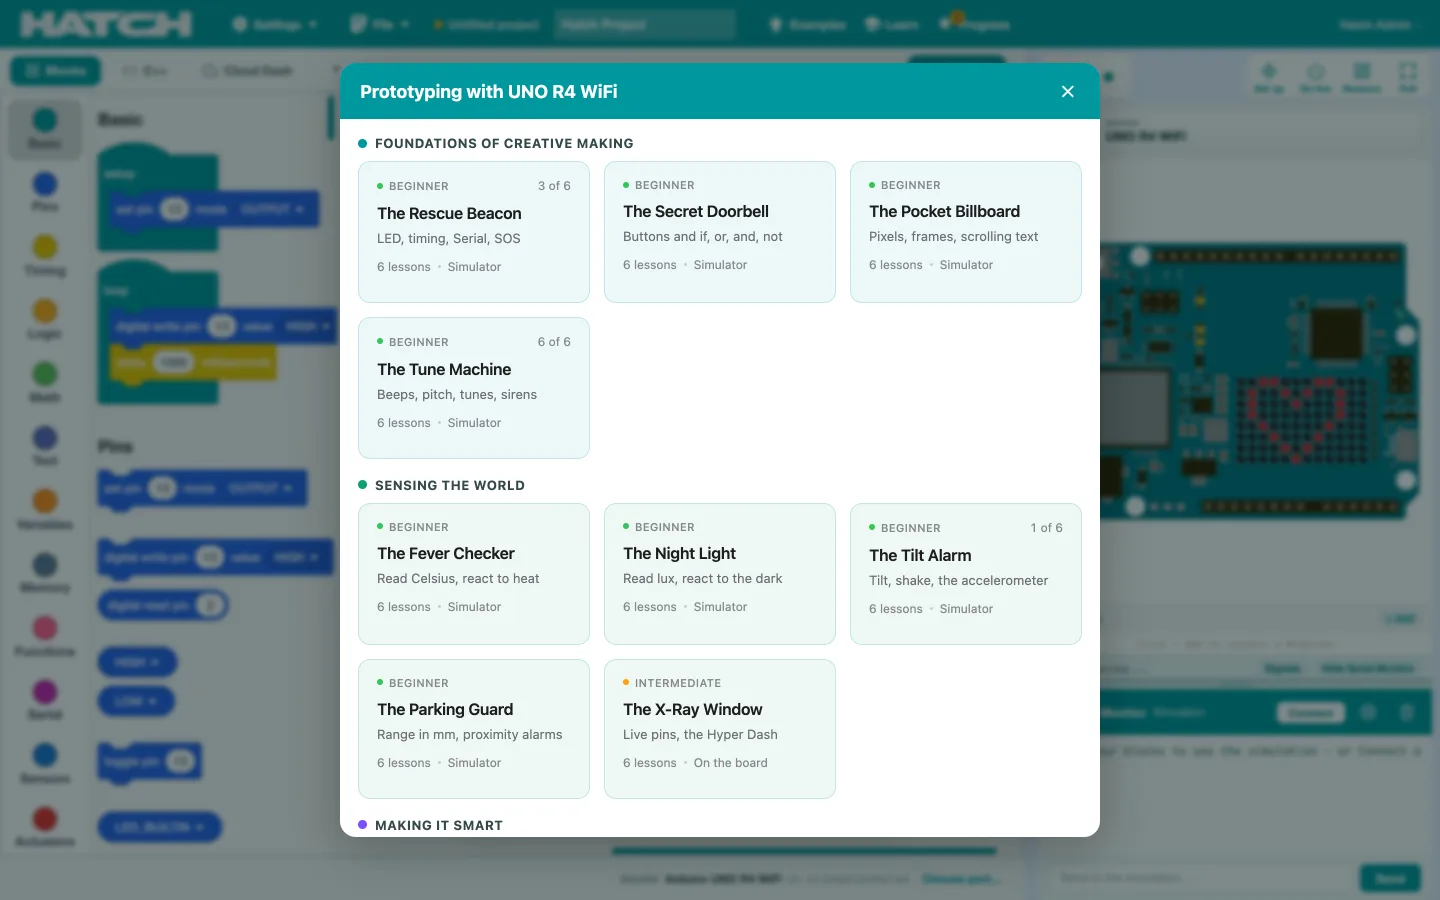This screenshot has height=900, width=1440.
Task: Select the Serial block category icon
Action: [45, 692]
